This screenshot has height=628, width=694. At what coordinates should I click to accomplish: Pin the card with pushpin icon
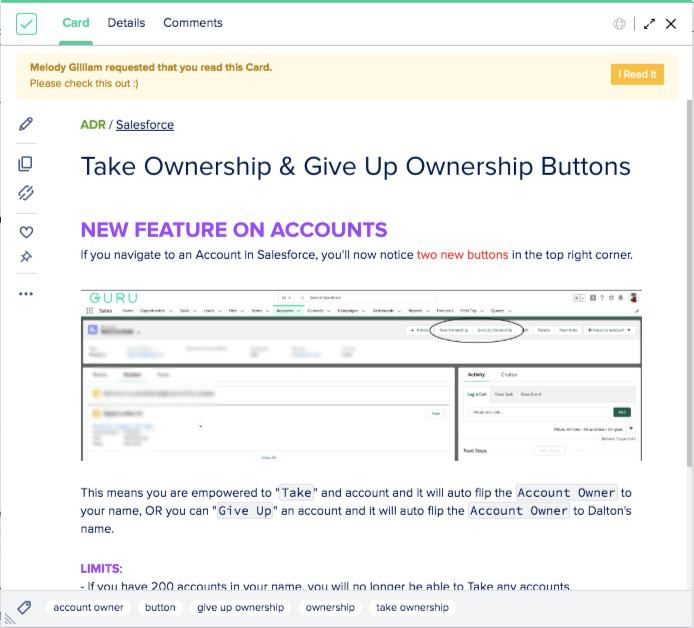point(26,257)
